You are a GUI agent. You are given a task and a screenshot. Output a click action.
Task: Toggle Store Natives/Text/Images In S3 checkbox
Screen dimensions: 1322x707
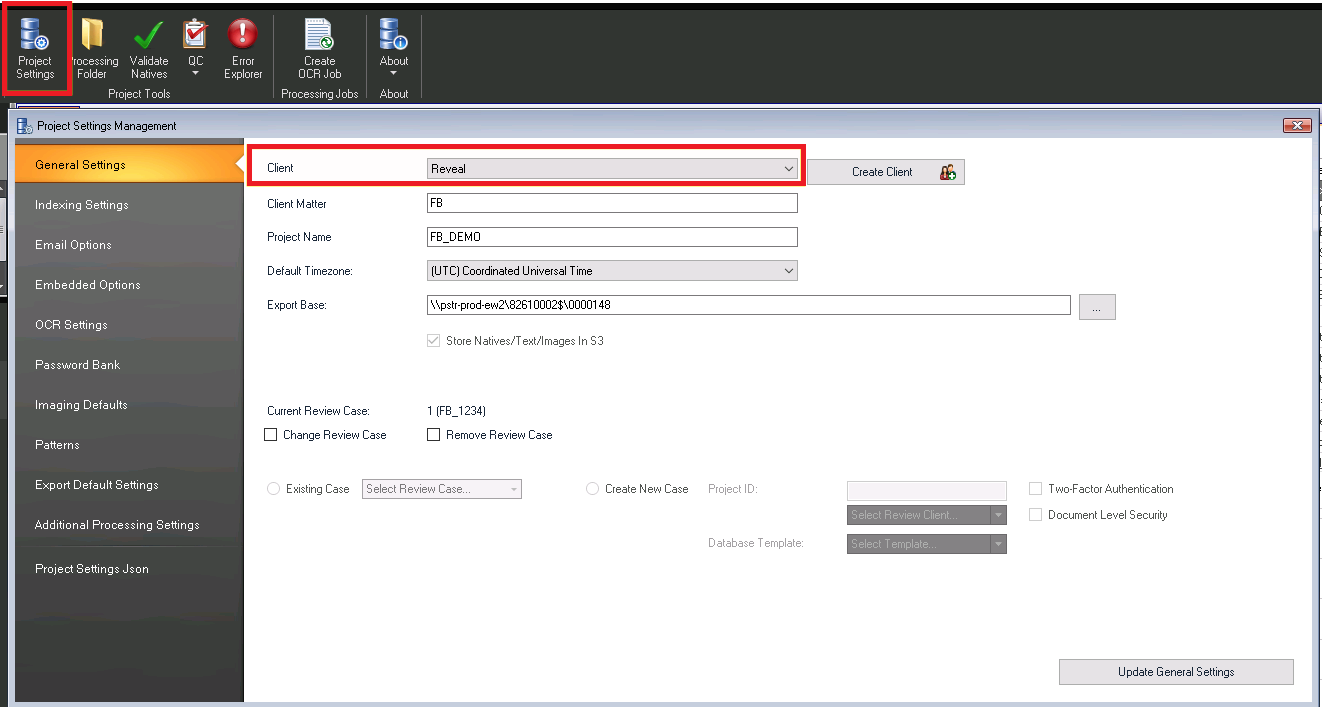coord(434,341)
